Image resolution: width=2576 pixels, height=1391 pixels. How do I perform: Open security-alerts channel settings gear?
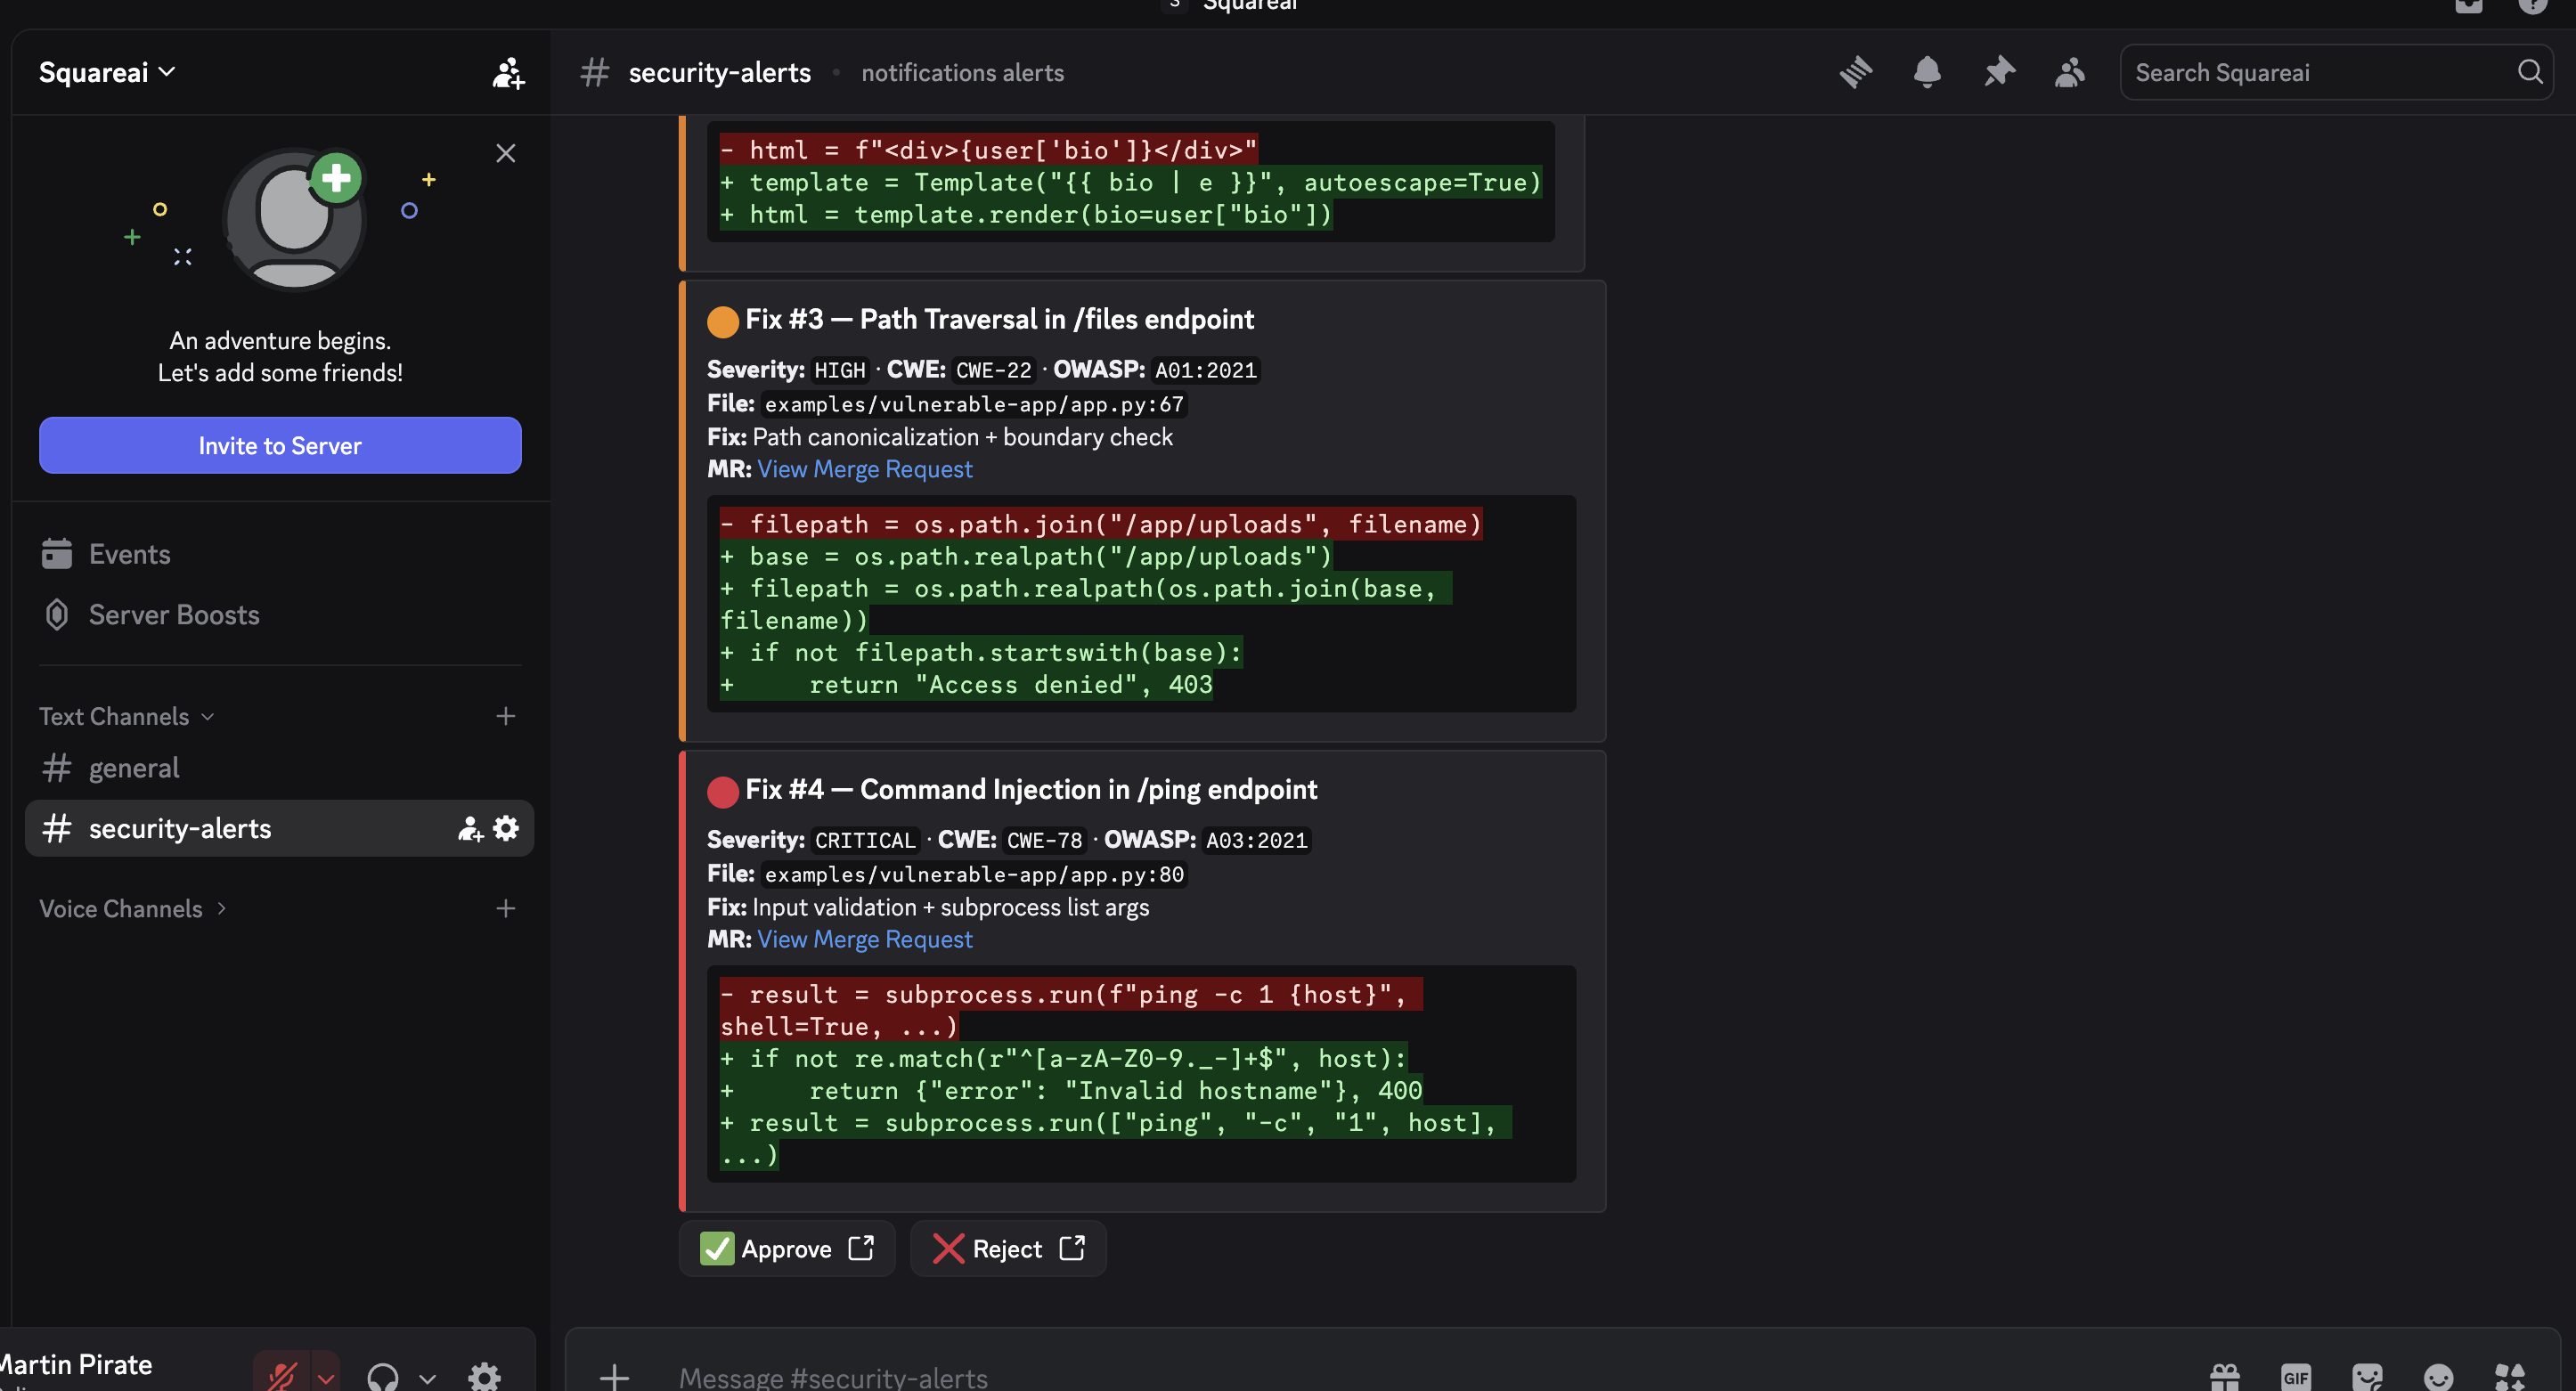coord(507,828)
